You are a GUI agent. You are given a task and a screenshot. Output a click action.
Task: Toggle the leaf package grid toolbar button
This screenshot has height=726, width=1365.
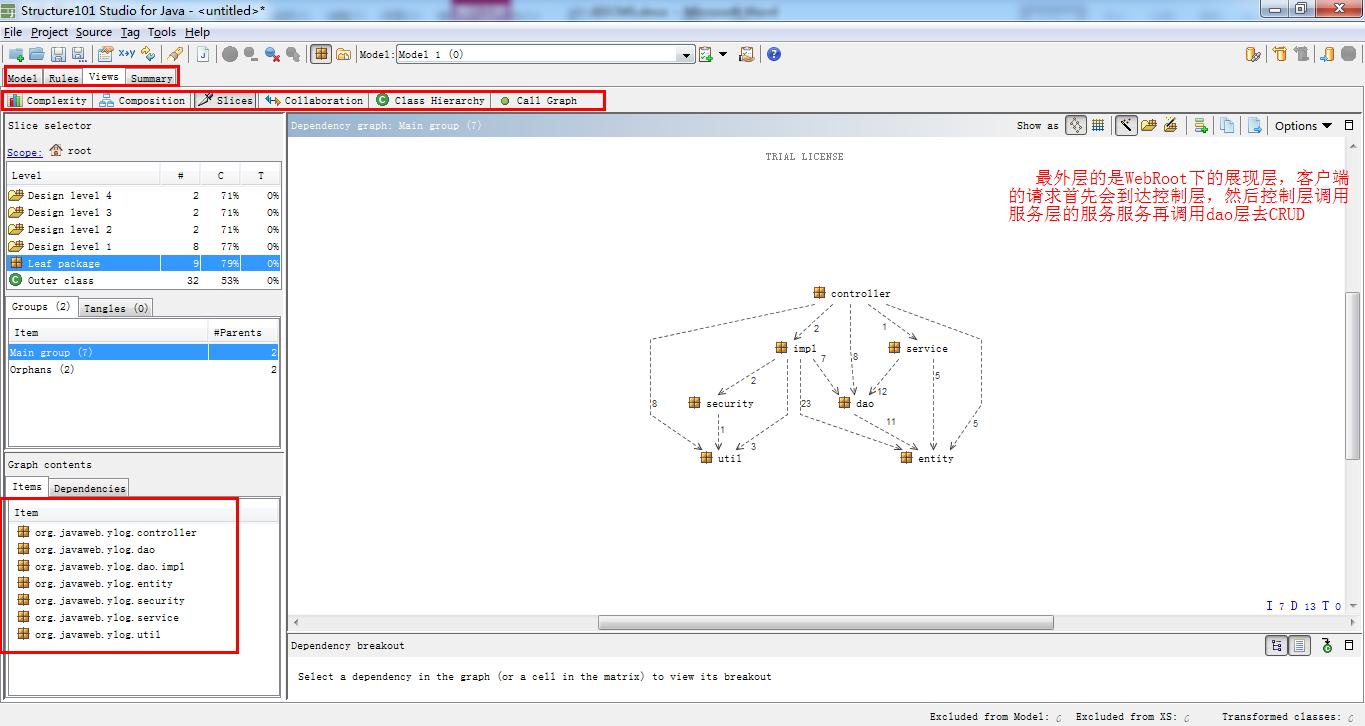320,54
